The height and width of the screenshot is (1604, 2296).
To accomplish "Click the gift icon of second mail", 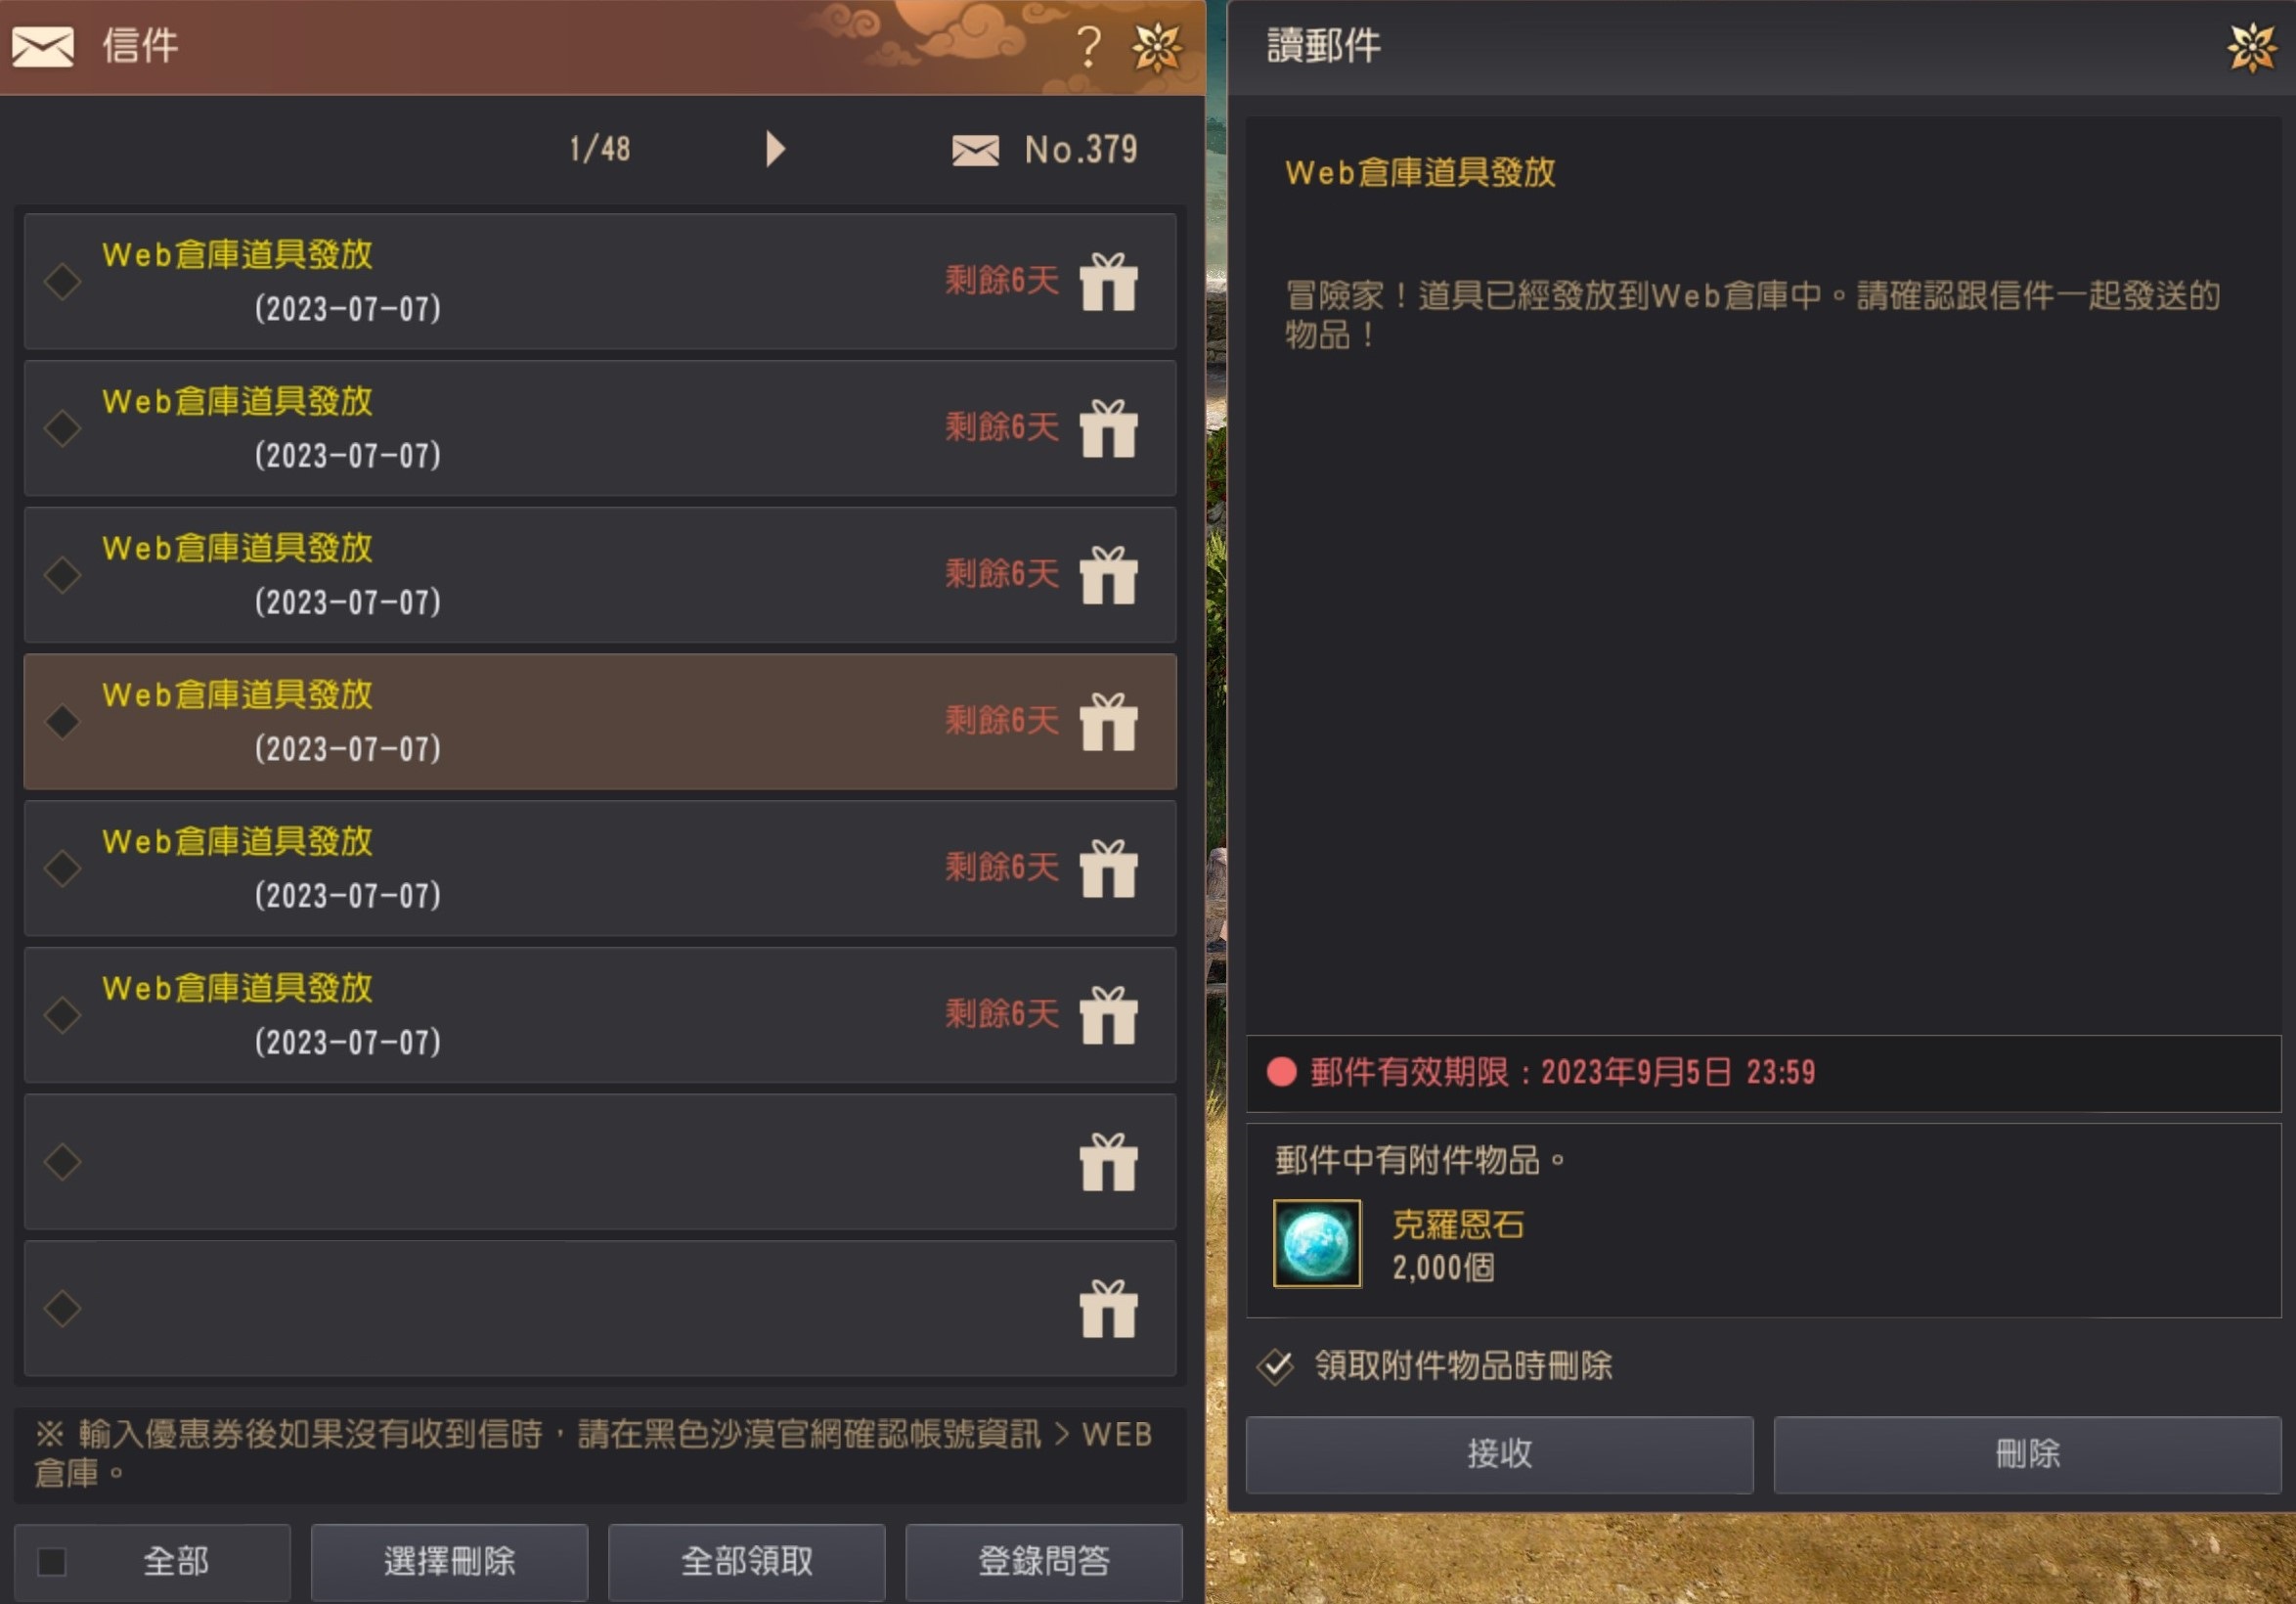I will 1108,429.
